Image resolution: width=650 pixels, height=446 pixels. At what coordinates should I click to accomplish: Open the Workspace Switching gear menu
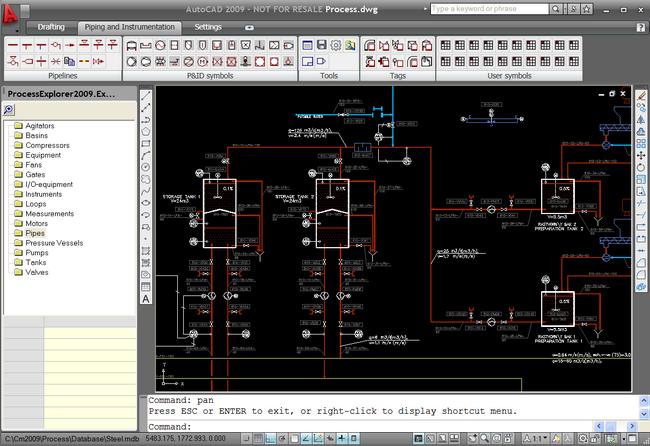(x=583, y=438)
